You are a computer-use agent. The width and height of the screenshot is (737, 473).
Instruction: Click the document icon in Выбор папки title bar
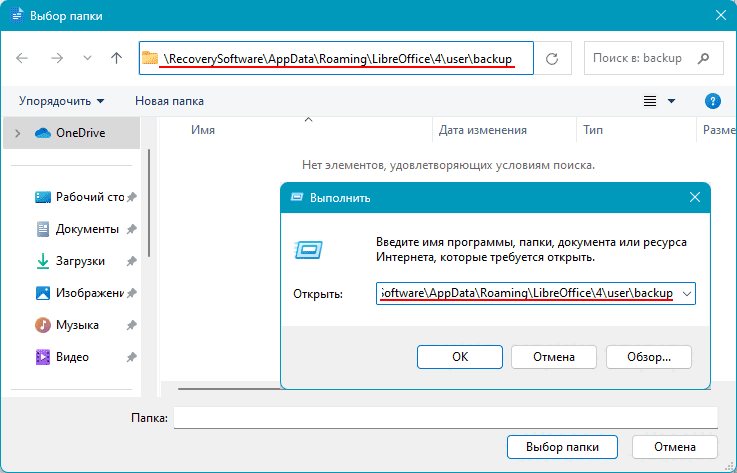(x=17, y=16)
